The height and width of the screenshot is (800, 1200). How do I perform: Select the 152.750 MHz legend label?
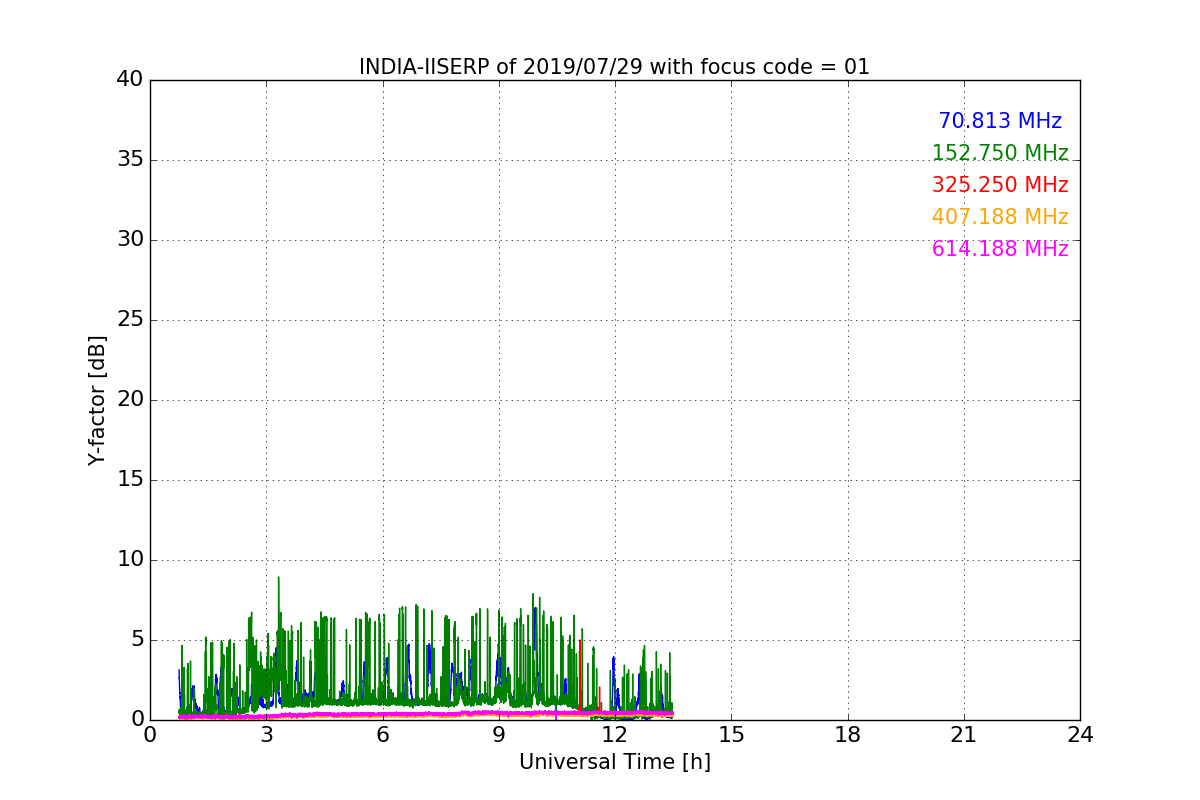pos(1000,153)
